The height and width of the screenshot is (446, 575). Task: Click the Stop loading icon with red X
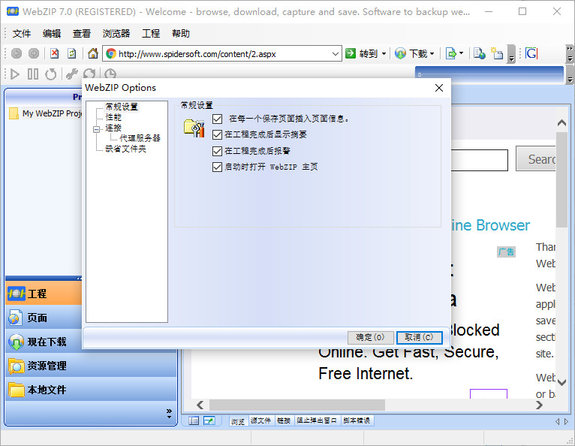coord(54,54)
